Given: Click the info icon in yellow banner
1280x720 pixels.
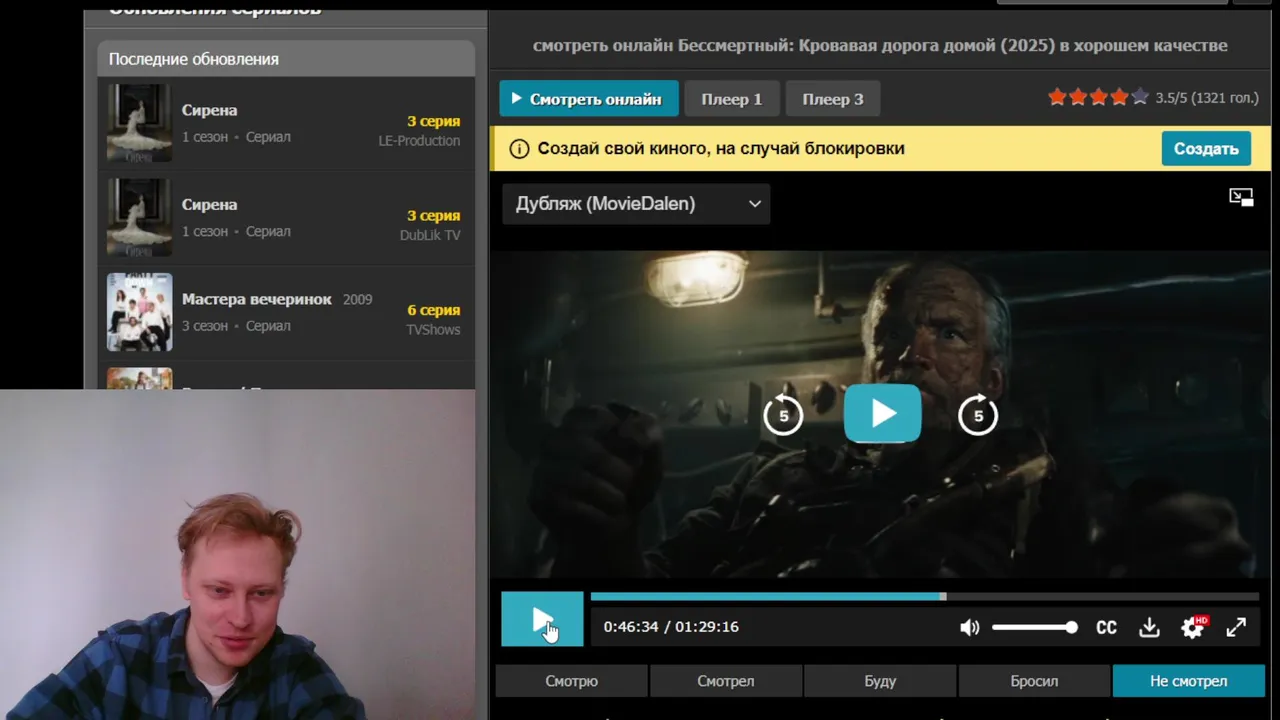Looking at the screenshot, I should (x=519, y=149).
